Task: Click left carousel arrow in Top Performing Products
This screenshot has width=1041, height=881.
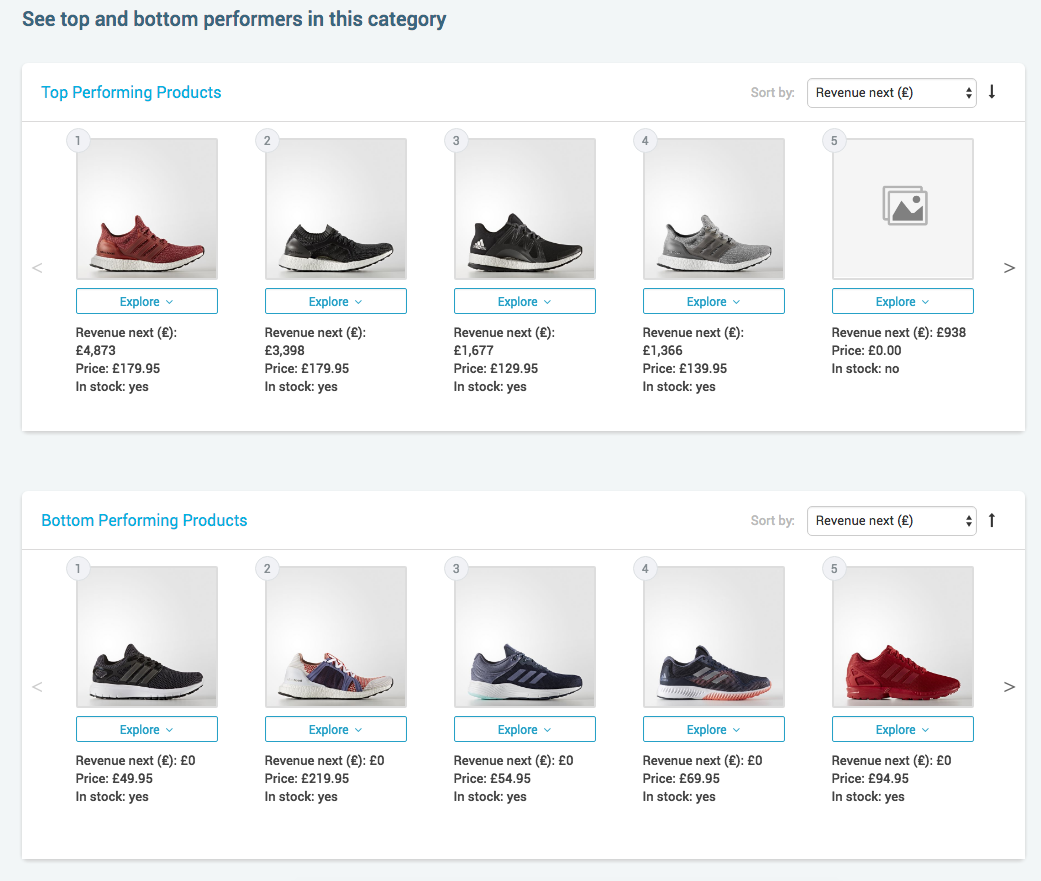Action: click(x=37, y=268)
